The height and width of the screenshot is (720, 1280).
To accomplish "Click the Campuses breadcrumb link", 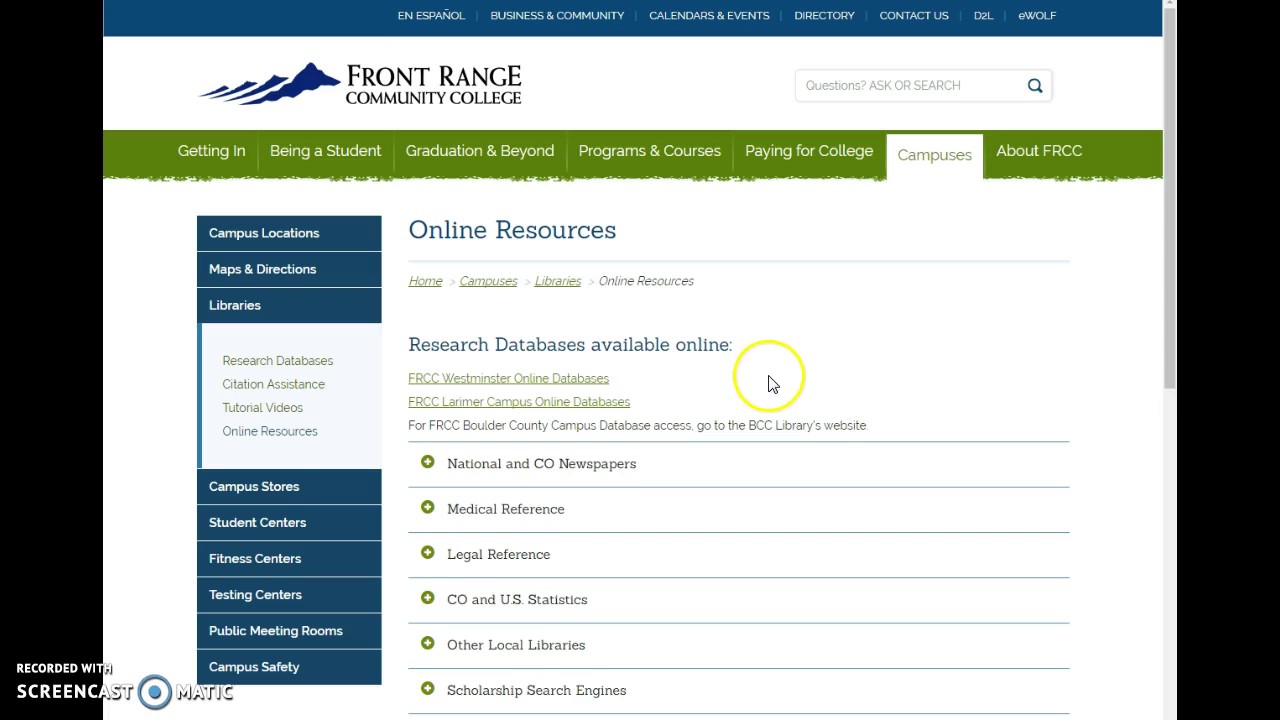I will pos(488,281).
